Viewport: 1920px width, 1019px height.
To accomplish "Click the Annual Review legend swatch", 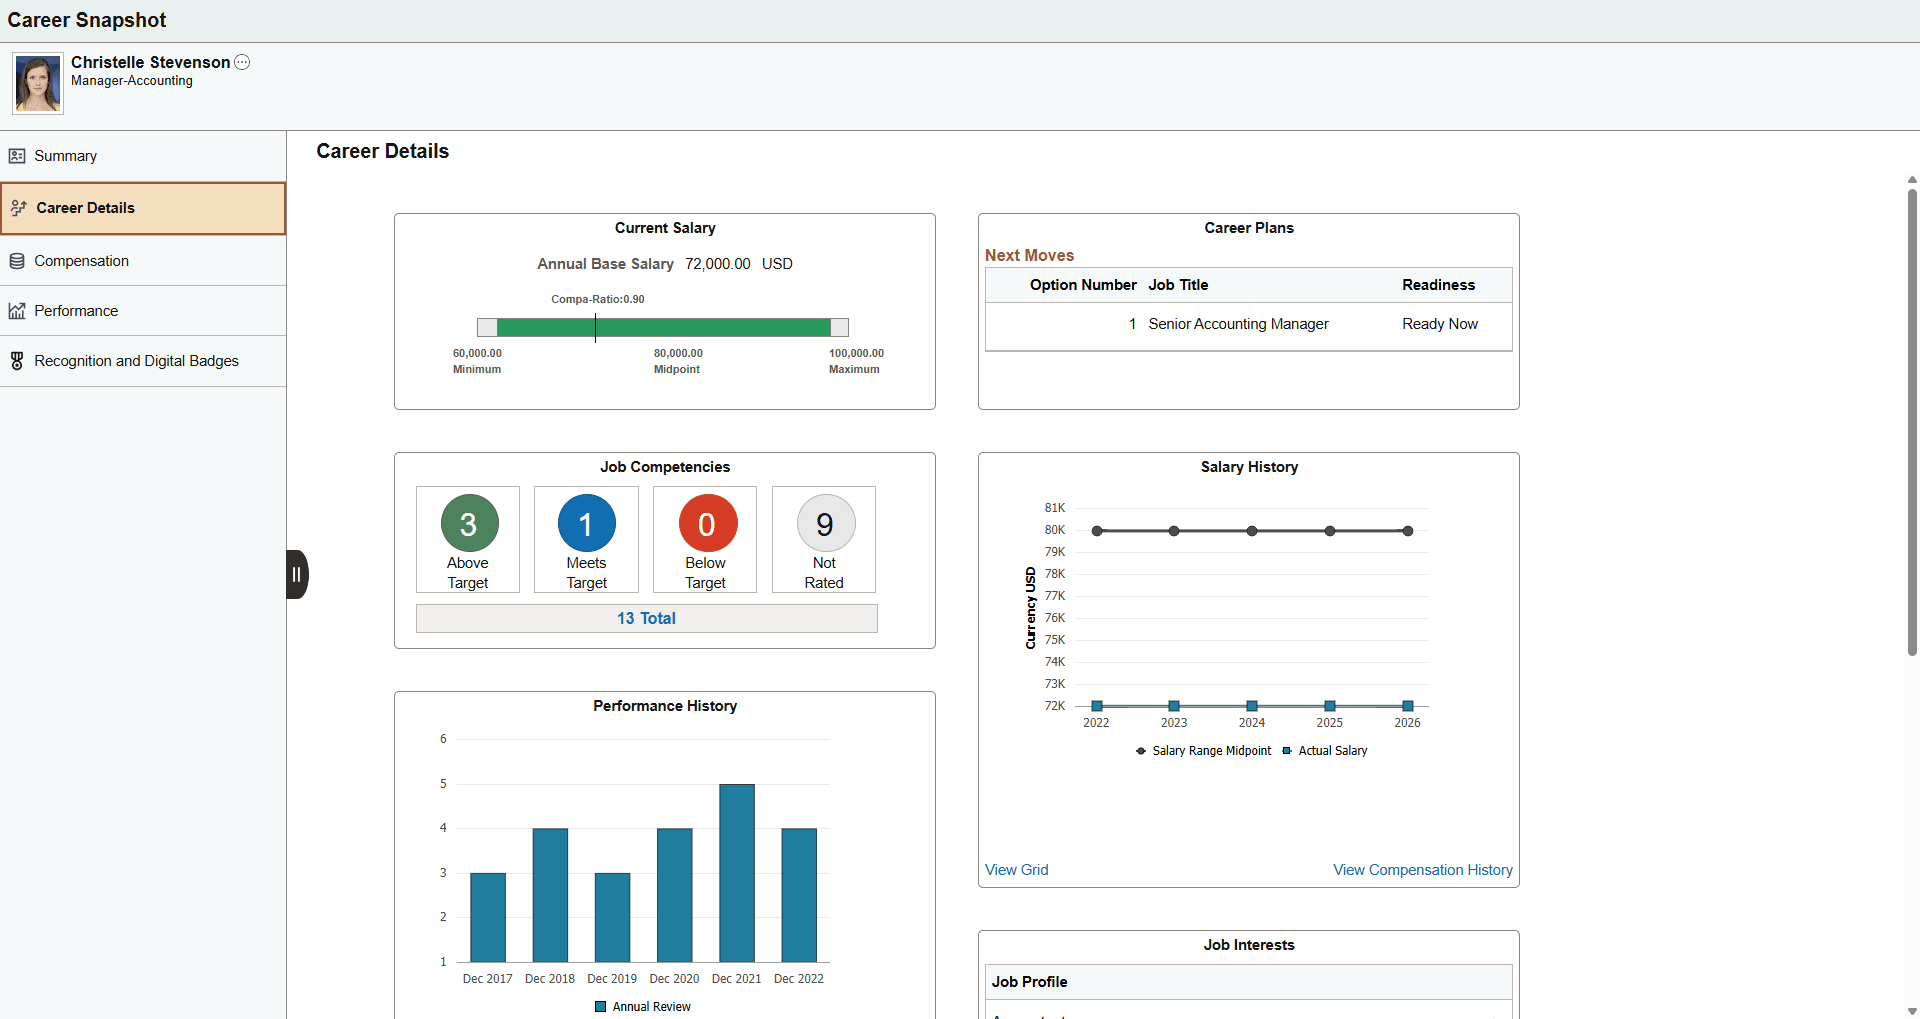I will 601,1007.
